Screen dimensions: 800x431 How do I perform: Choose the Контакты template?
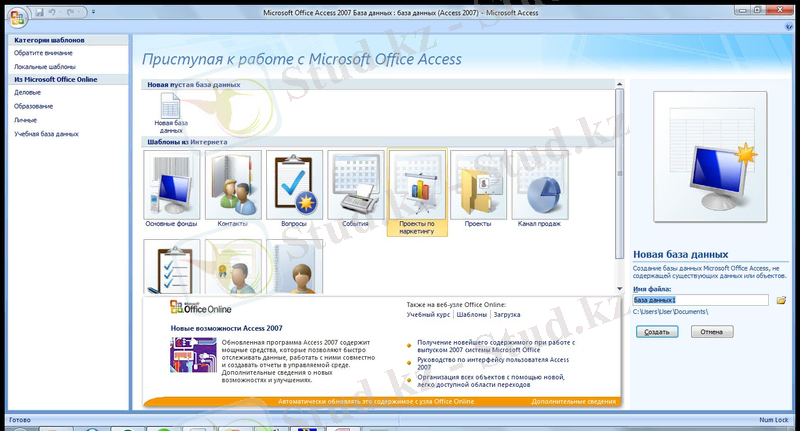pos(233,189)
